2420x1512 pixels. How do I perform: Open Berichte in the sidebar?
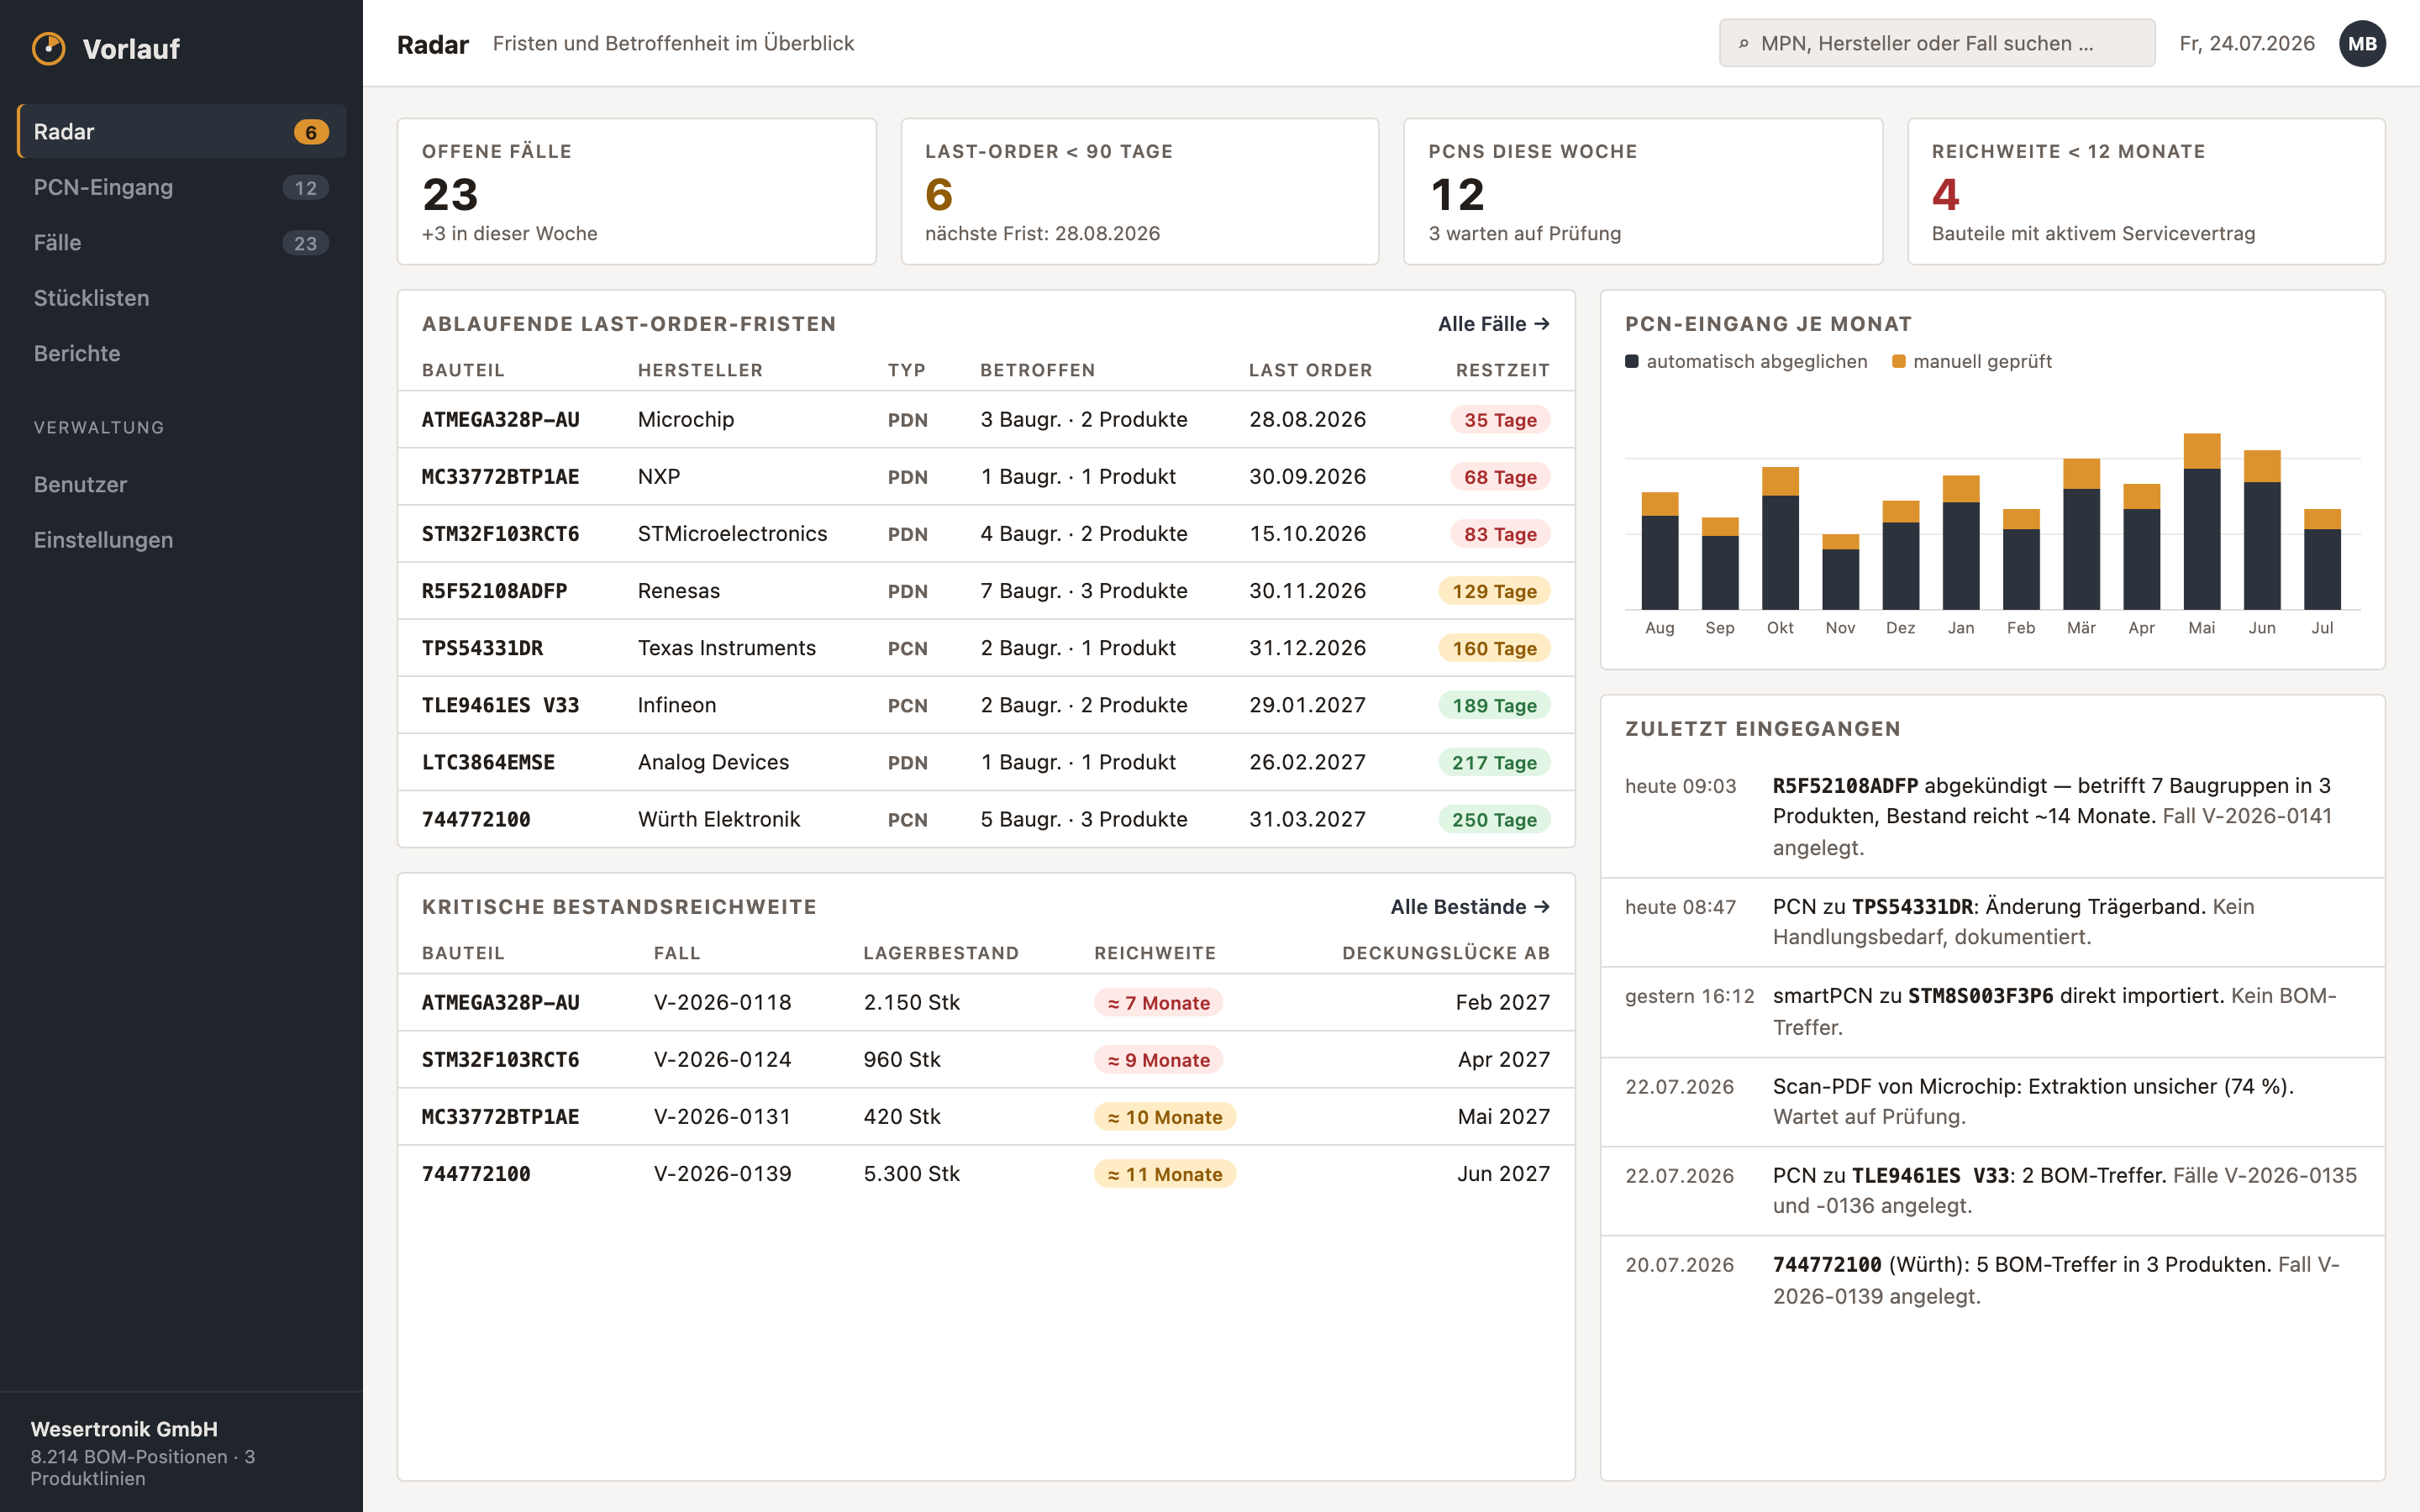coord(181,353)
